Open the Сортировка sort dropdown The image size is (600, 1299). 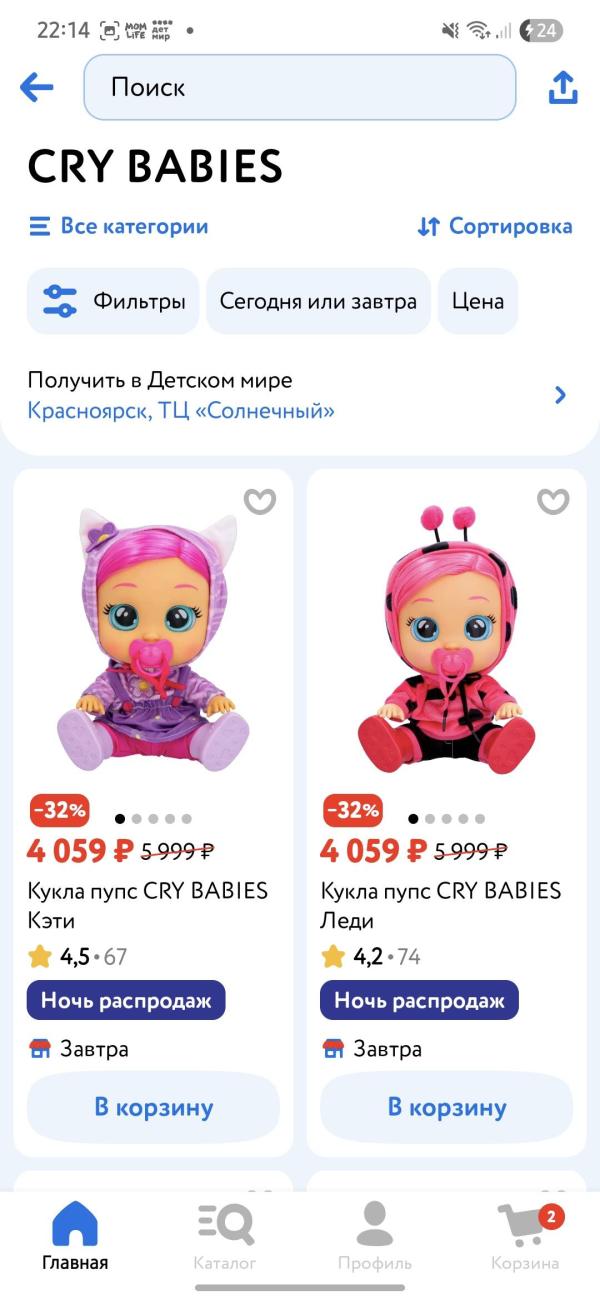click(x=495, y=226)
